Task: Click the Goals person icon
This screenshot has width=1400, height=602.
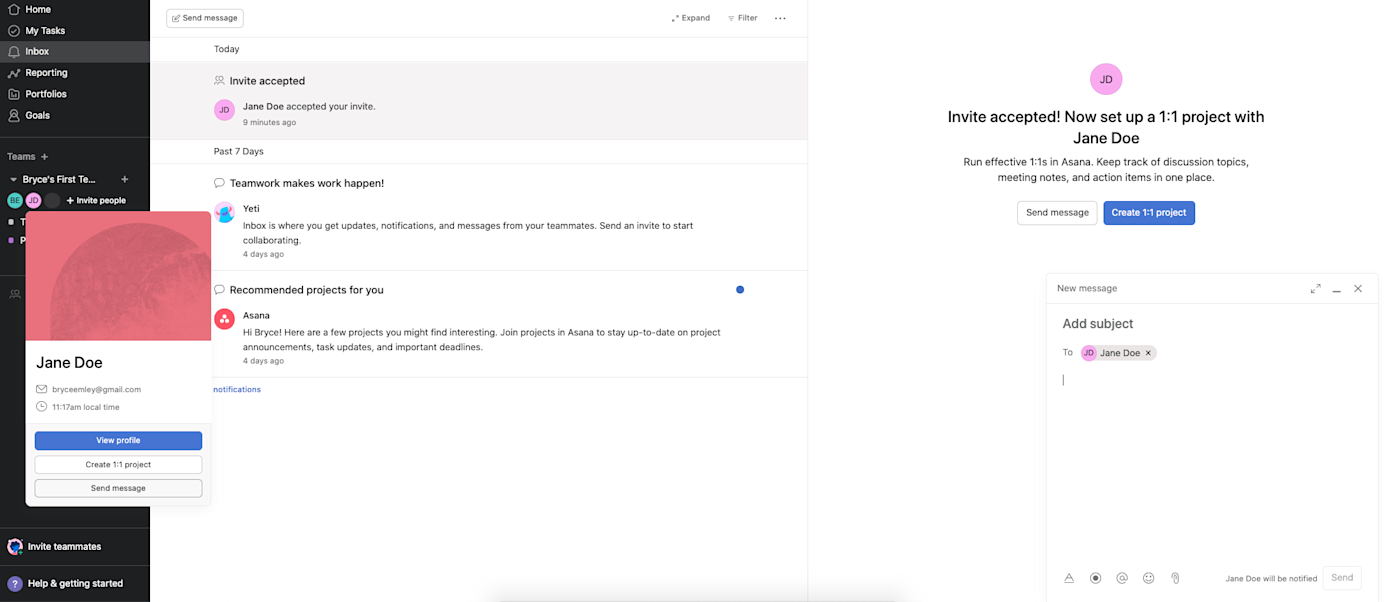Action: pos(14,115)
